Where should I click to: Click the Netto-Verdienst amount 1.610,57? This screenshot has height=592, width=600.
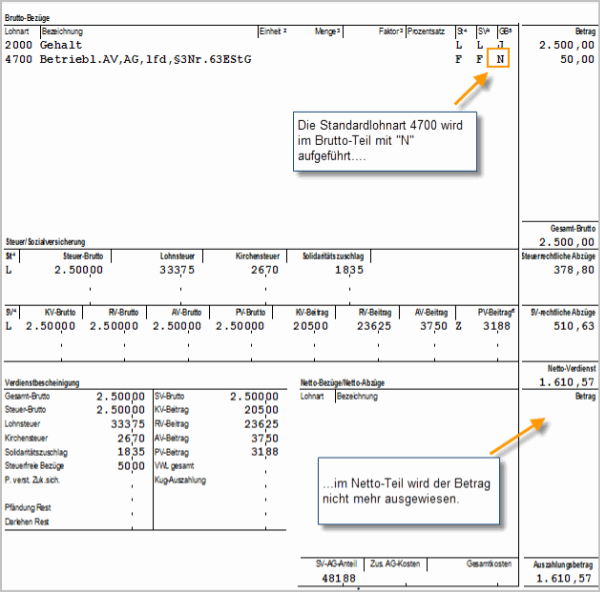coord(566,382)
